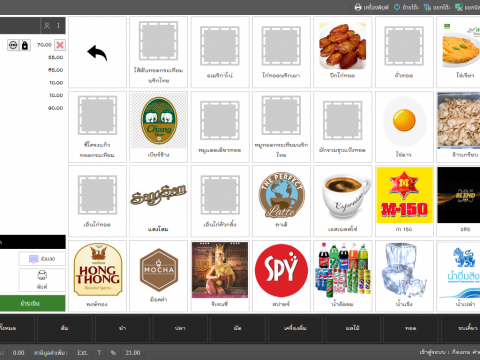Add the fried chicken wings item
The height and width of the screenshot is (360, 480).
tap(343, 52)
